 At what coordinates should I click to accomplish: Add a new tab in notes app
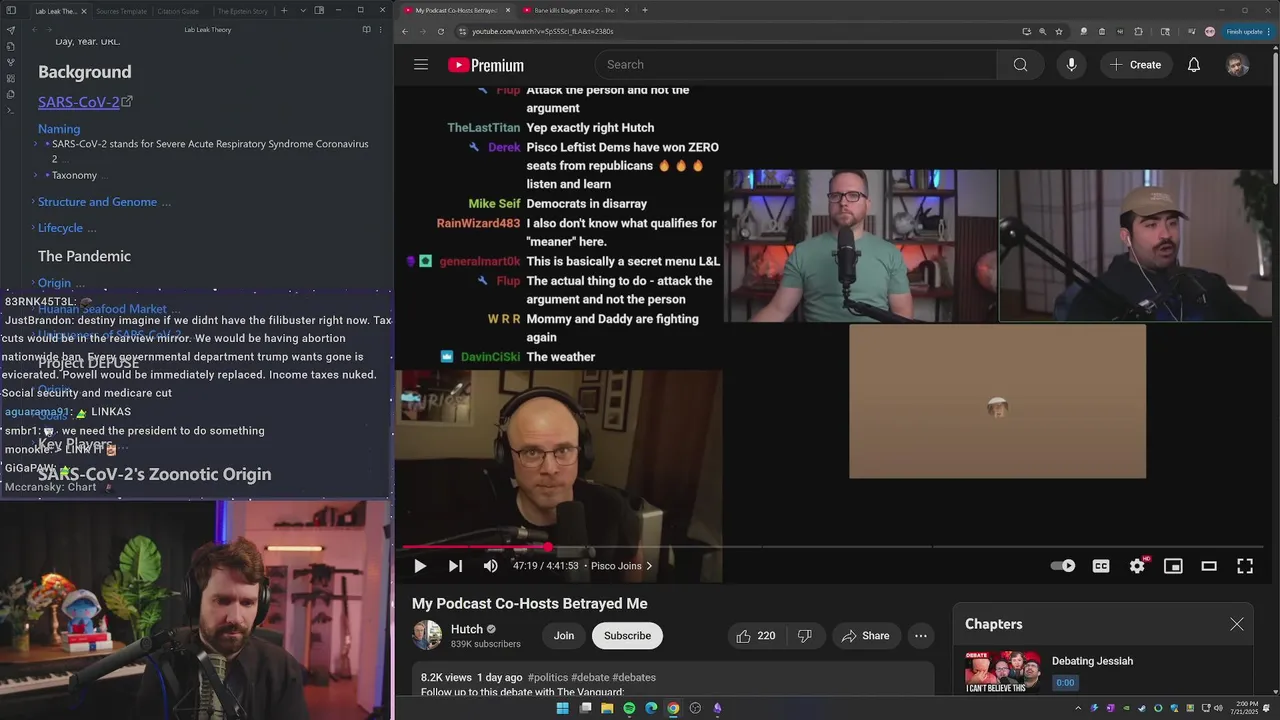coord(284,11)
